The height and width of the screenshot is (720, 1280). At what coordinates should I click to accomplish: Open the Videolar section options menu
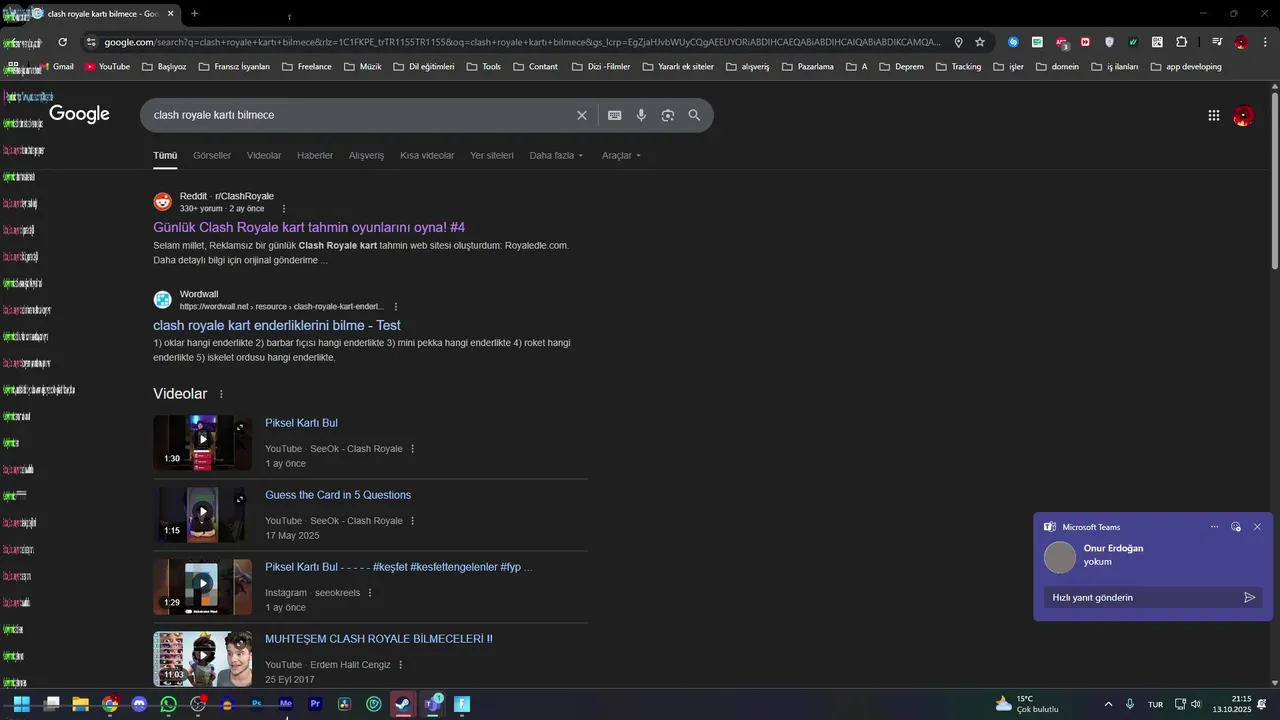(222, 395)
